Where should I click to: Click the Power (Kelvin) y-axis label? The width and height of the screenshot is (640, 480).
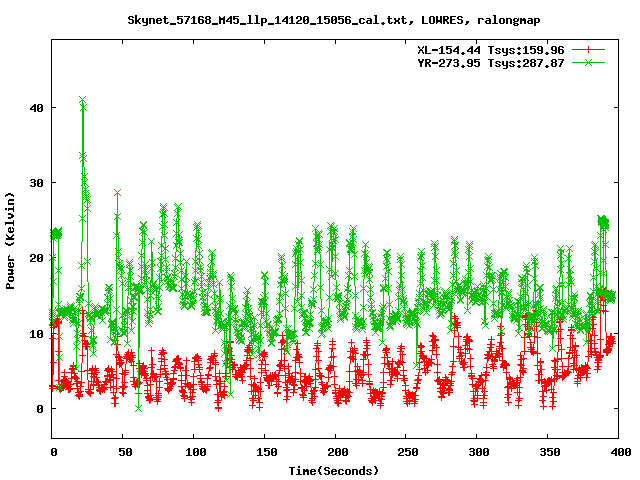tap(10, 241)
